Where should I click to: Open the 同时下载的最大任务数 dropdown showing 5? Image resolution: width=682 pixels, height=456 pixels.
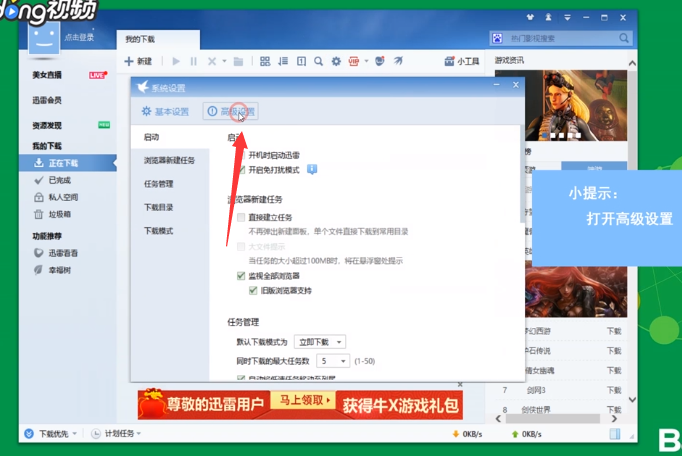tap(333, 361)
